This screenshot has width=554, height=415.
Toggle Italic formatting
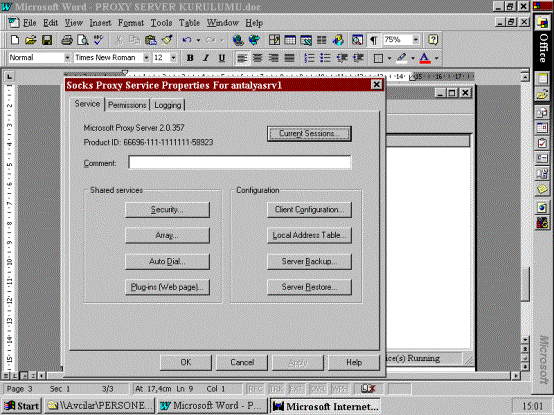206,58
